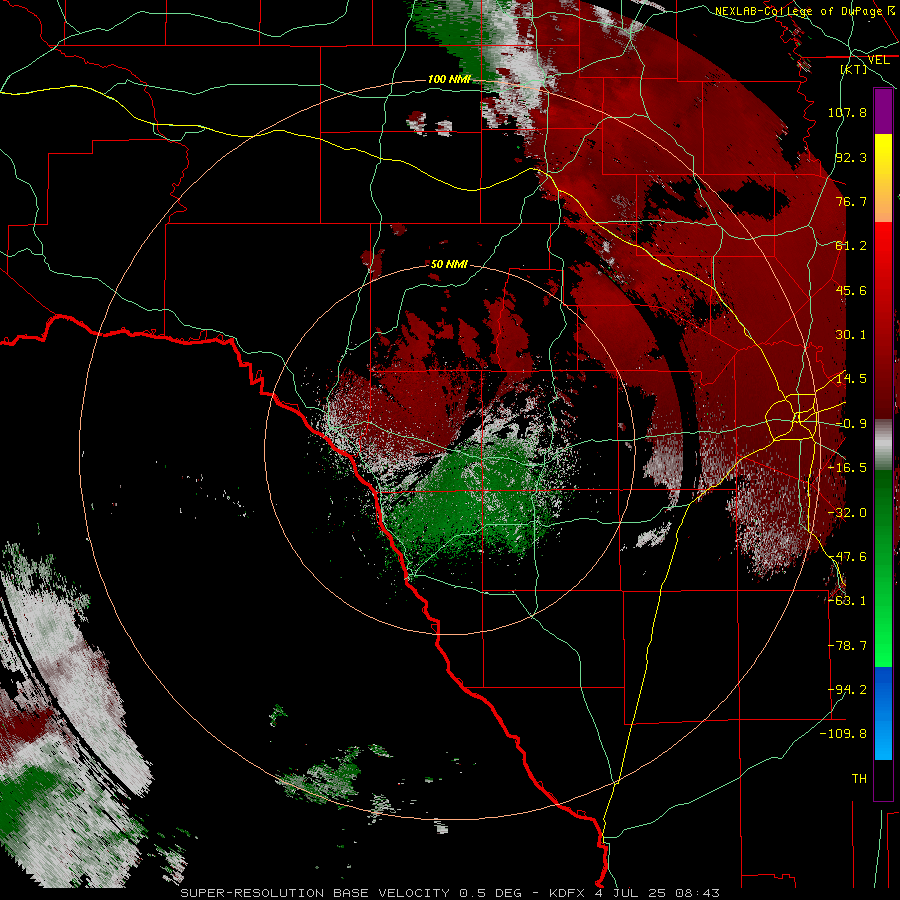This screenshot has height=900, width=900.
Task: Click the 107.8 velocity scale value
Action: coord(847,112)
